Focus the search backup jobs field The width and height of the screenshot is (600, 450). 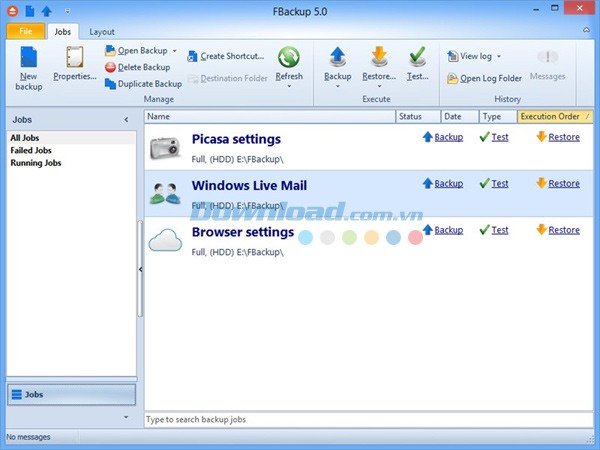click(368, 420)
